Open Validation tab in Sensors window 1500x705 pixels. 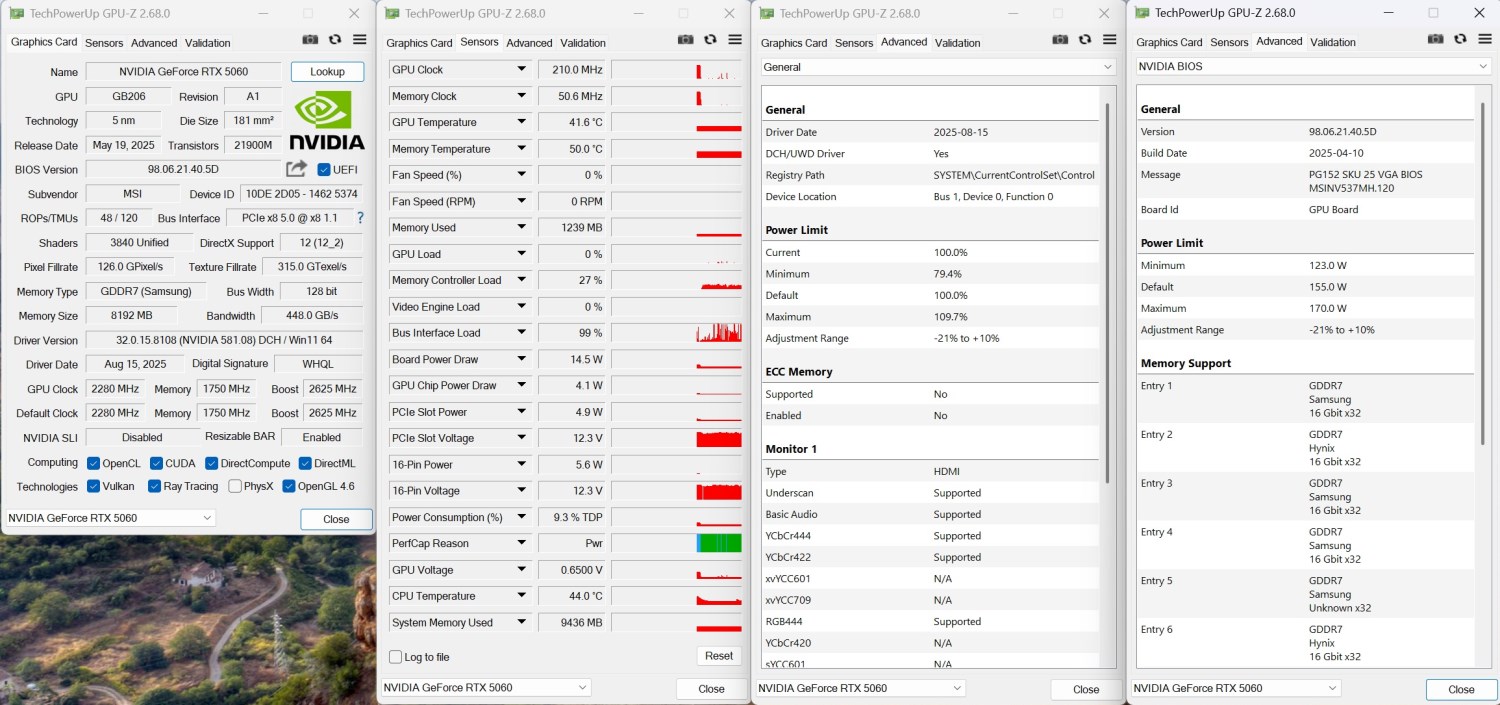583,43
